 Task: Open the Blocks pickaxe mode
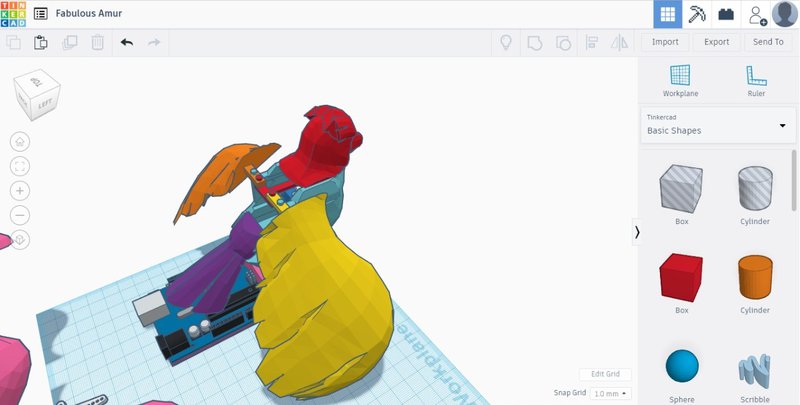coord(696,14)
